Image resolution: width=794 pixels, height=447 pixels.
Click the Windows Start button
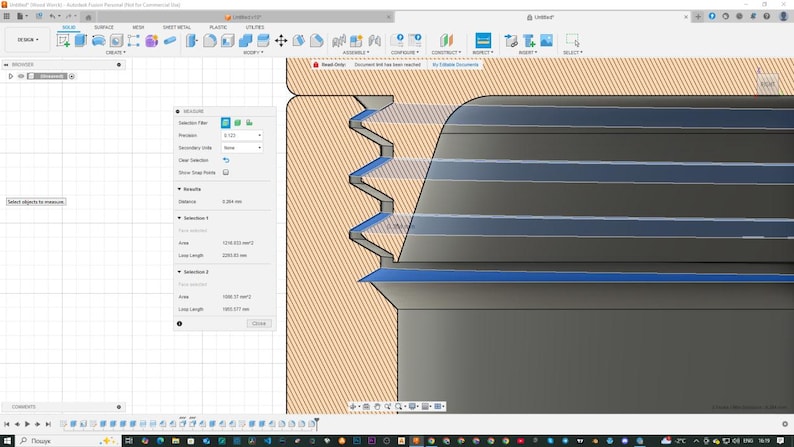pos(7,441)
